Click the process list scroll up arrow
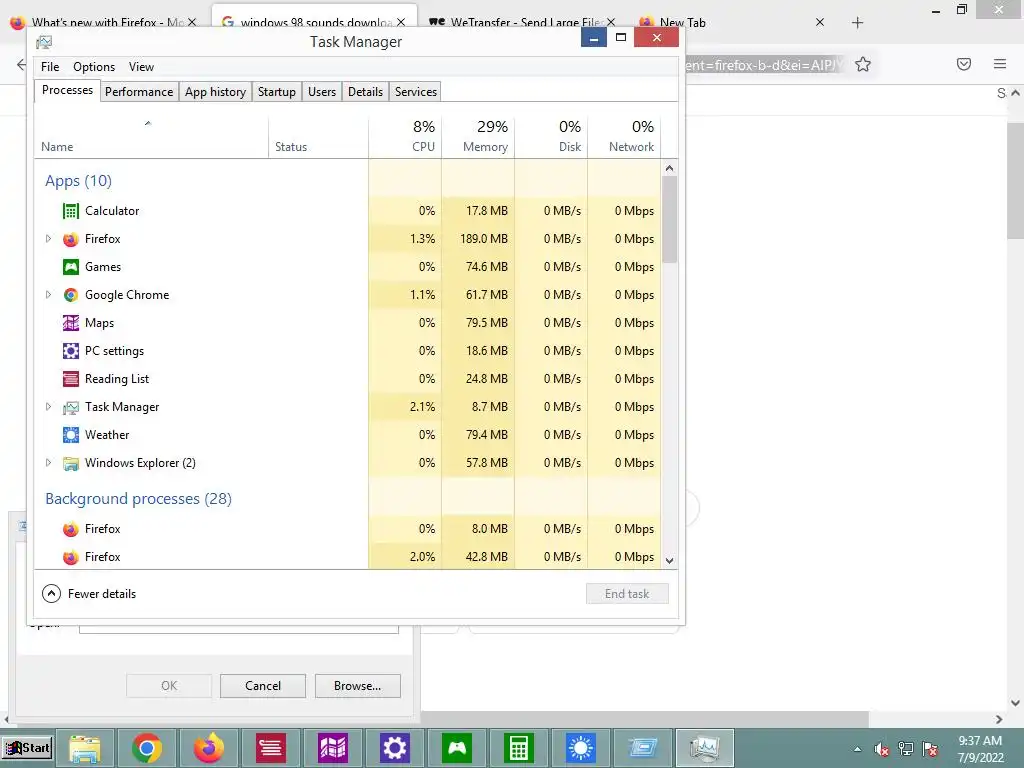 (669, 168)
